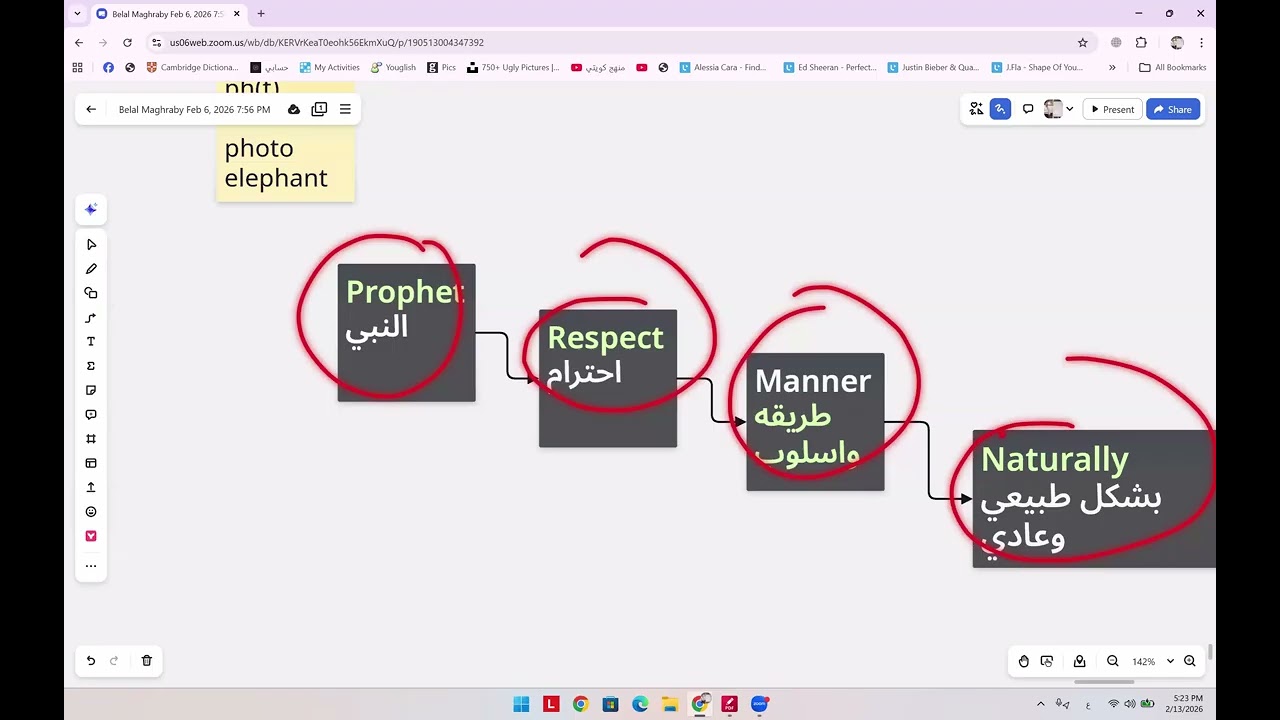Select the pen drawing tool

click(91, 269)
